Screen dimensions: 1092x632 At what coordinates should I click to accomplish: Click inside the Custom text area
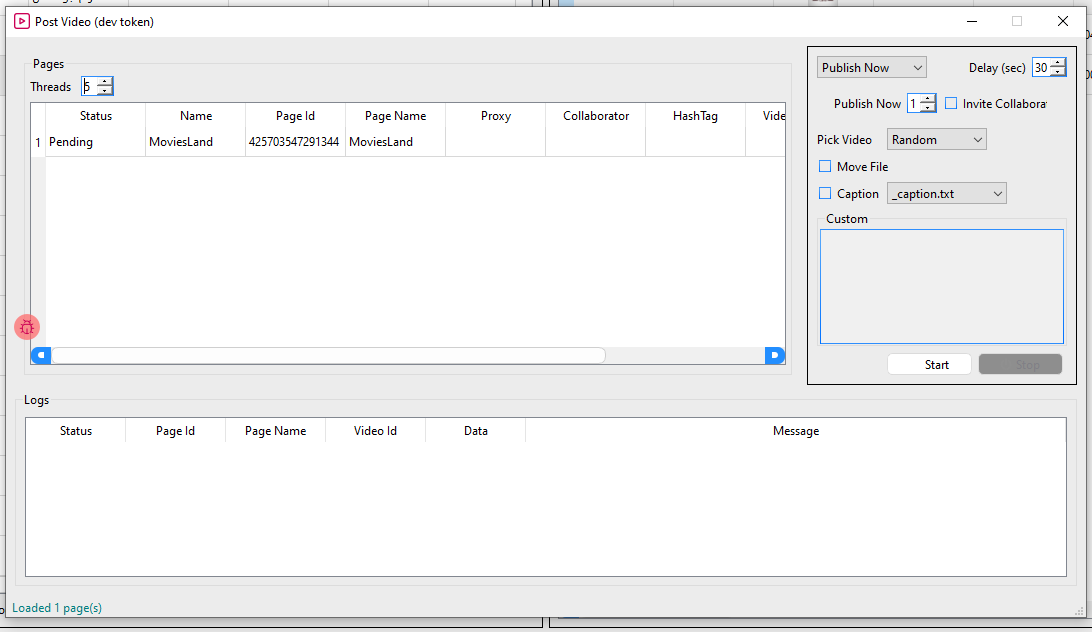941,286
